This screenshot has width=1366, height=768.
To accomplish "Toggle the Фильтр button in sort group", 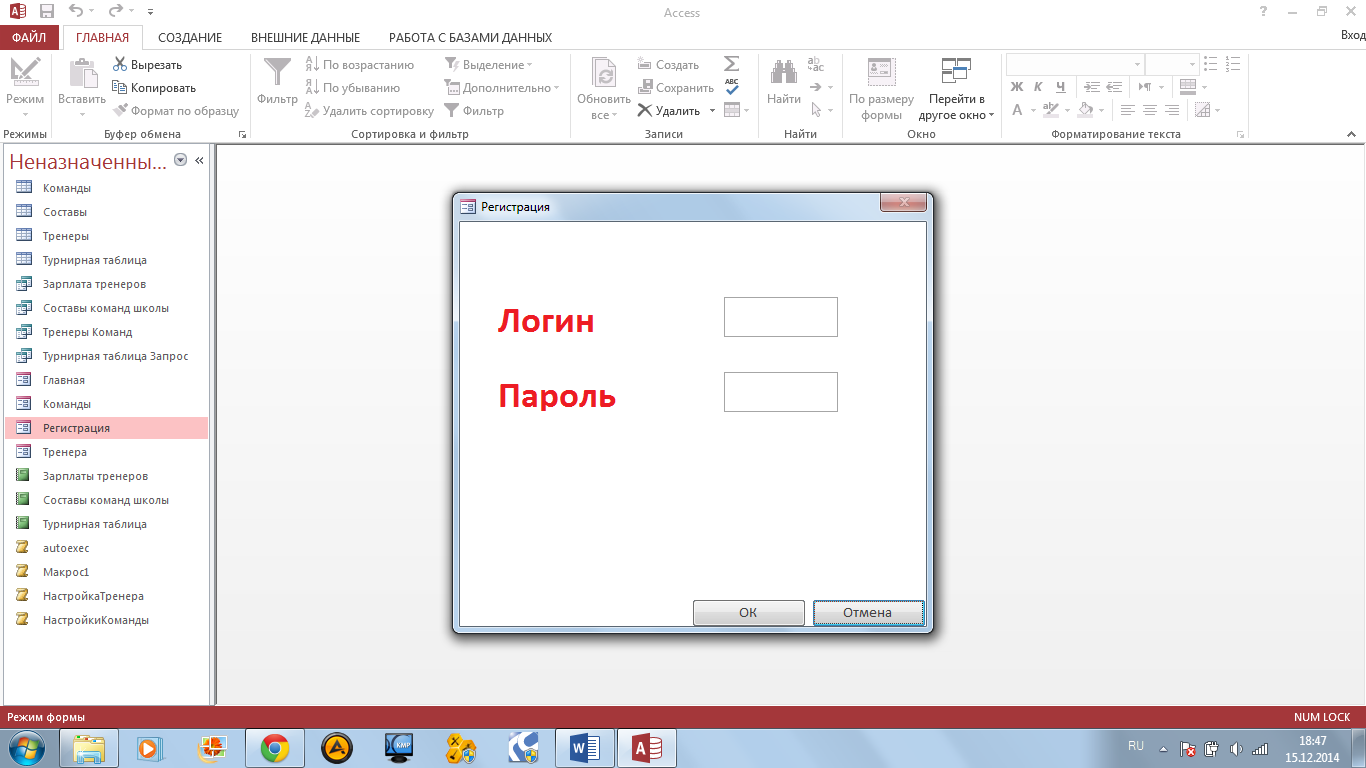I will point(474,110).
